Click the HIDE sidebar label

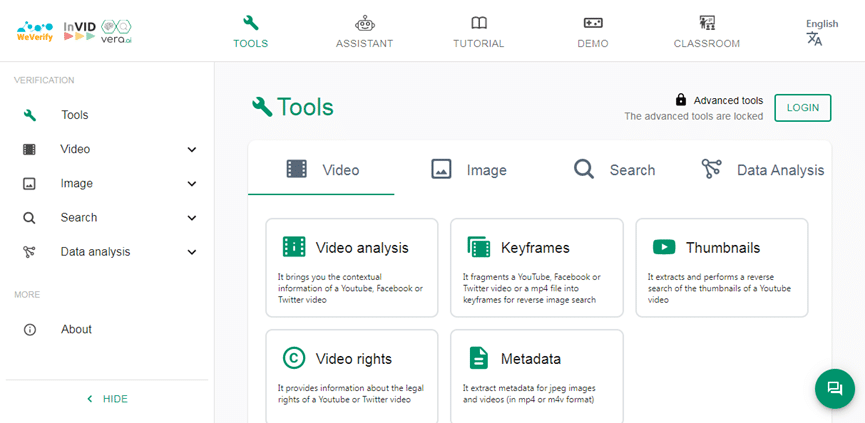tap(115, 399)
